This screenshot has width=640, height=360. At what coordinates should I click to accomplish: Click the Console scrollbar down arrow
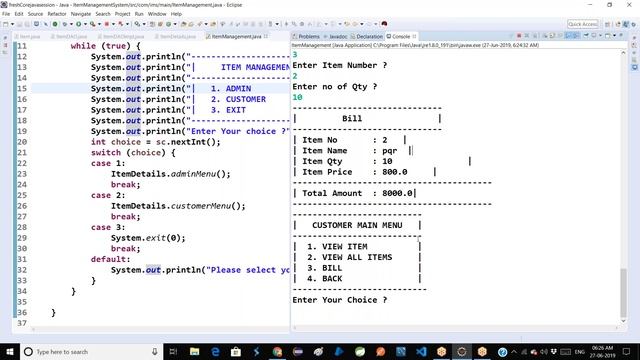click(623, 321)
